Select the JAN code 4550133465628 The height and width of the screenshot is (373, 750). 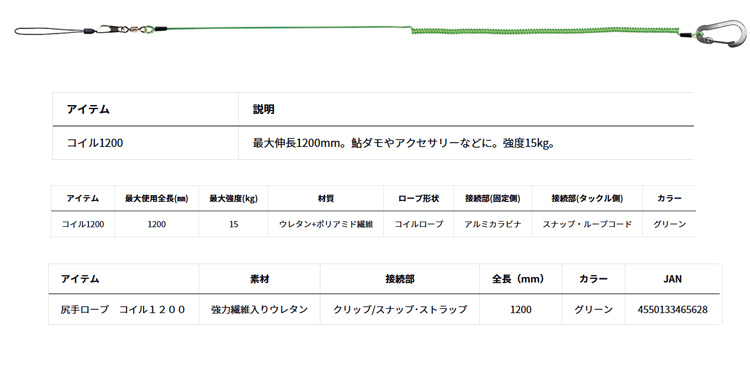pos(673,309)
